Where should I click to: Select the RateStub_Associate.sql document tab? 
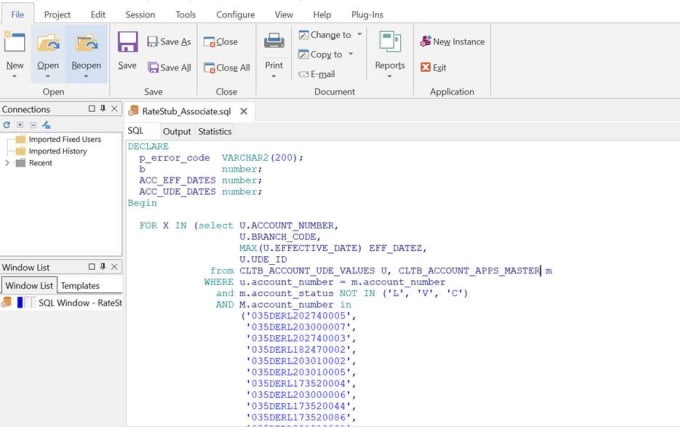pos(186,111)
